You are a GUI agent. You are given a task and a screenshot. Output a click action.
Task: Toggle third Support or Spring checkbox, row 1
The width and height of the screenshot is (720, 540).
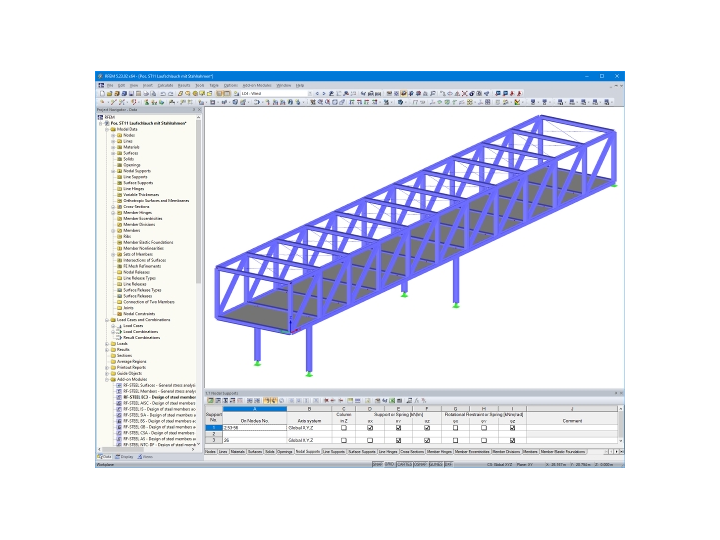pyautogui.click(x=427, y=428)
